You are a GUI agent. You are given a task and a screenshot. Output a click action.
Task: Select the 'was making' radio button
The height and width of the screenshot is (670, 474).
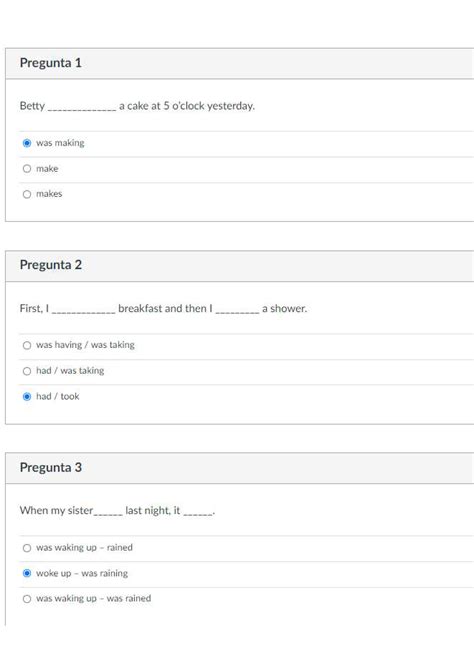(x=27, y=143)
